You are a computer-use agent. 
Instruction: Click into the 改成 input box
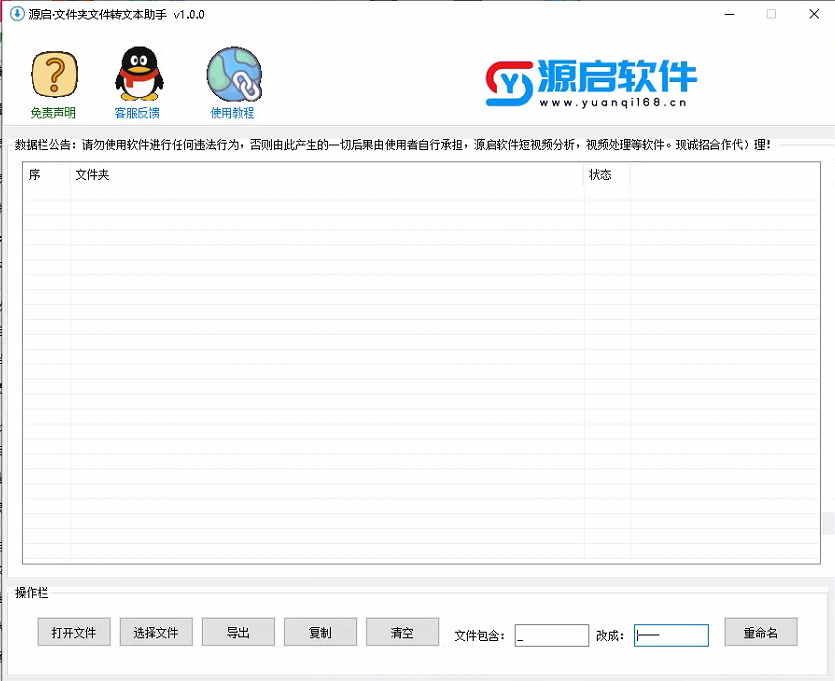671,635
